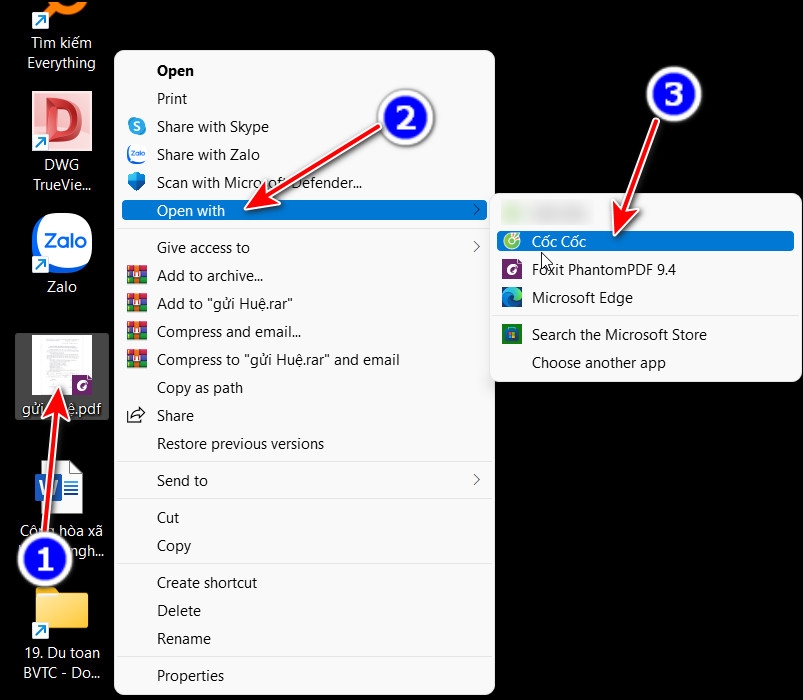Screen dimensions: 803x700
Task: Expand the Send to submenu arrow
Action: pos(477,480)
